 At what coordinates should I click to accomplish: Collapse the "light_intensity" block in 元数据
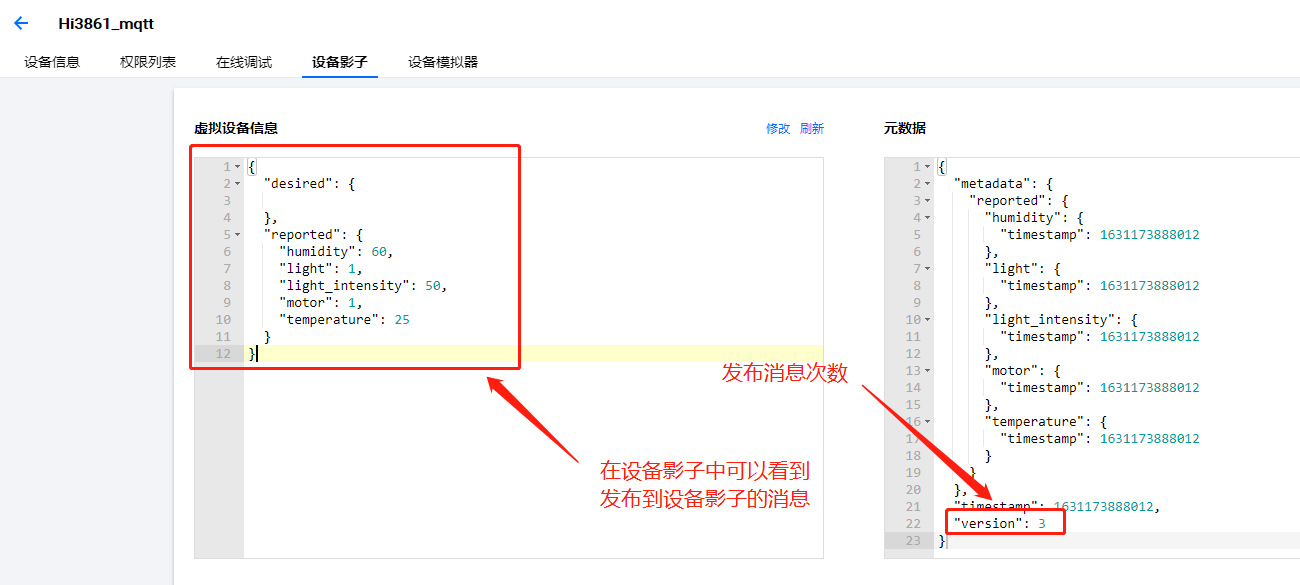(927, 320)
